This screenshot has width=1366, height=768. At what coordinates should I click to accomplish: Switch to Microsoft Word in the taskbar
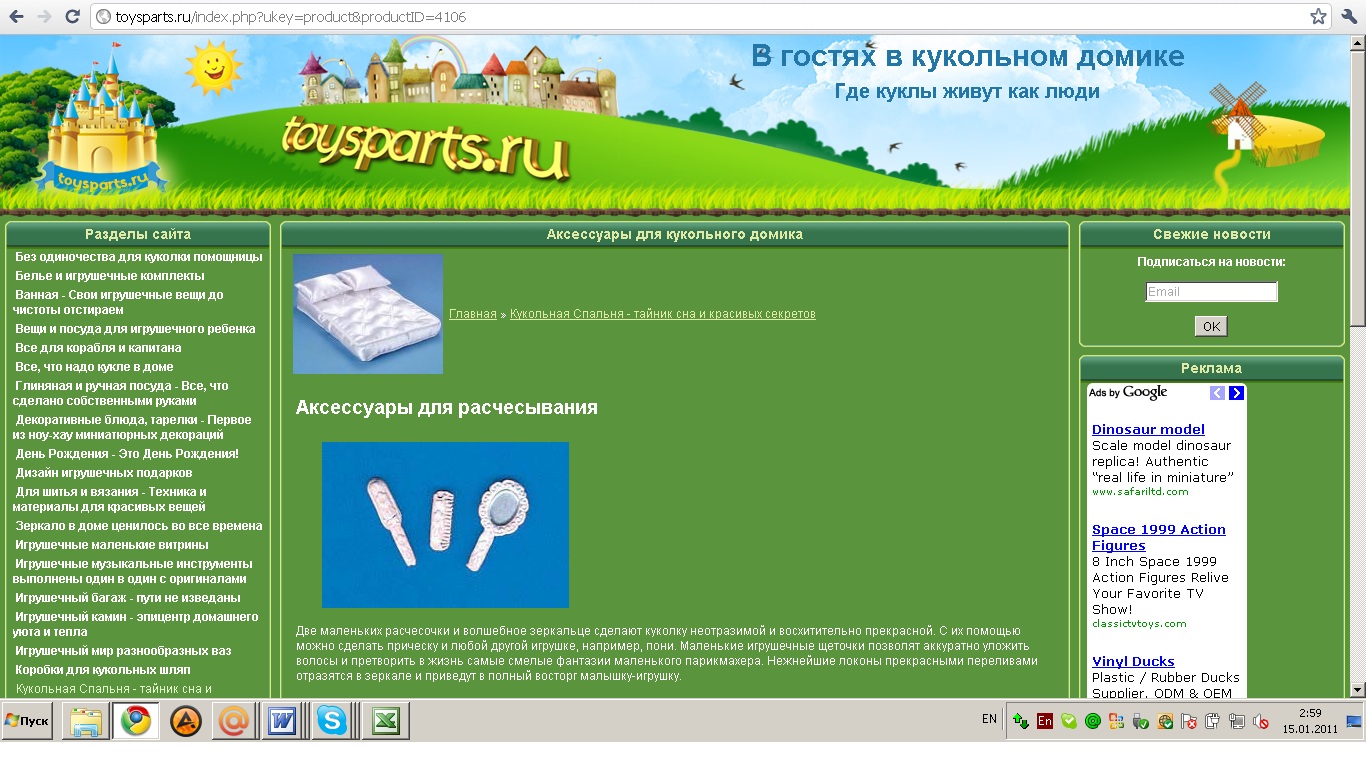click(286, 721)
